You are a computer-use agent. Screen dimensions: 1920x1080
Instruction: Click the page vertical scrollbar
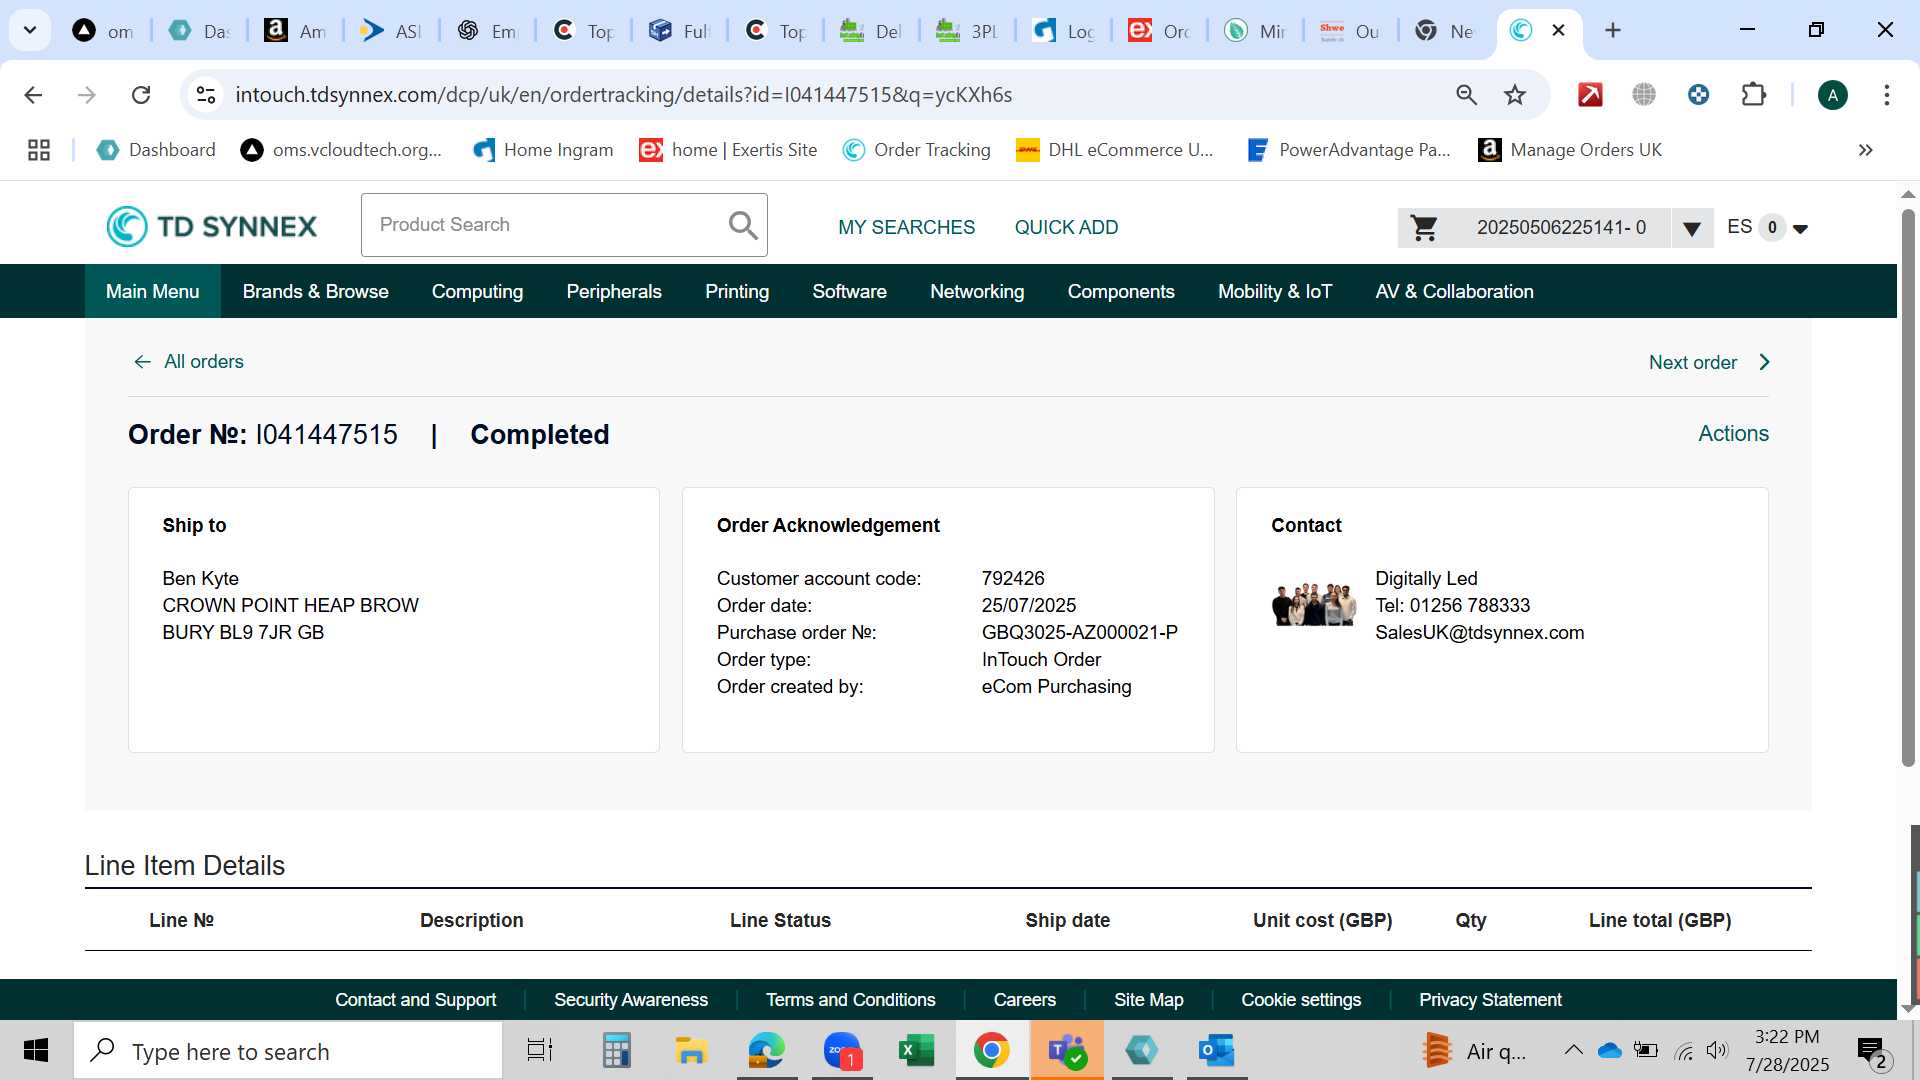pyautogui.click(x=1908, y=490)
